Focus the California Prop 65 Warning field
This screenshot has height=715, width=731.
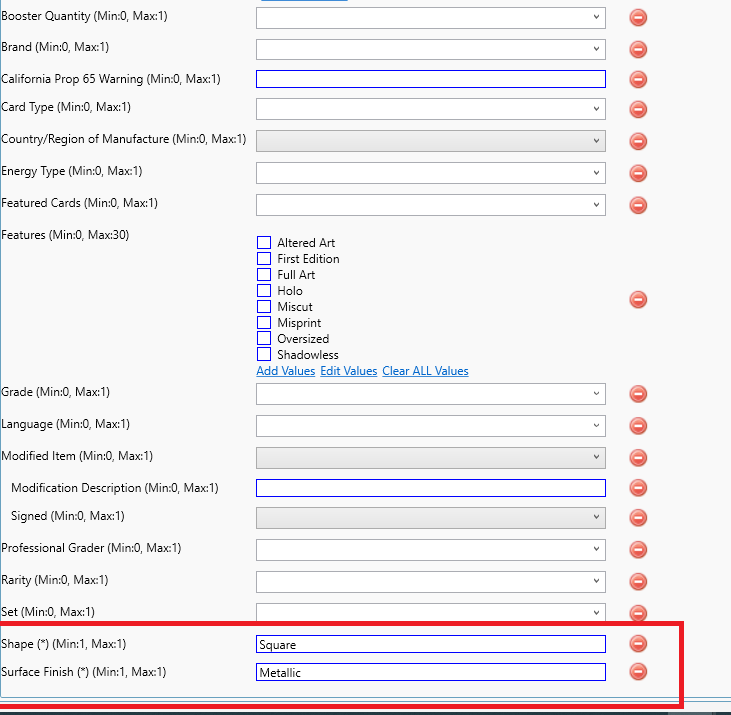[x=431, y=79]
